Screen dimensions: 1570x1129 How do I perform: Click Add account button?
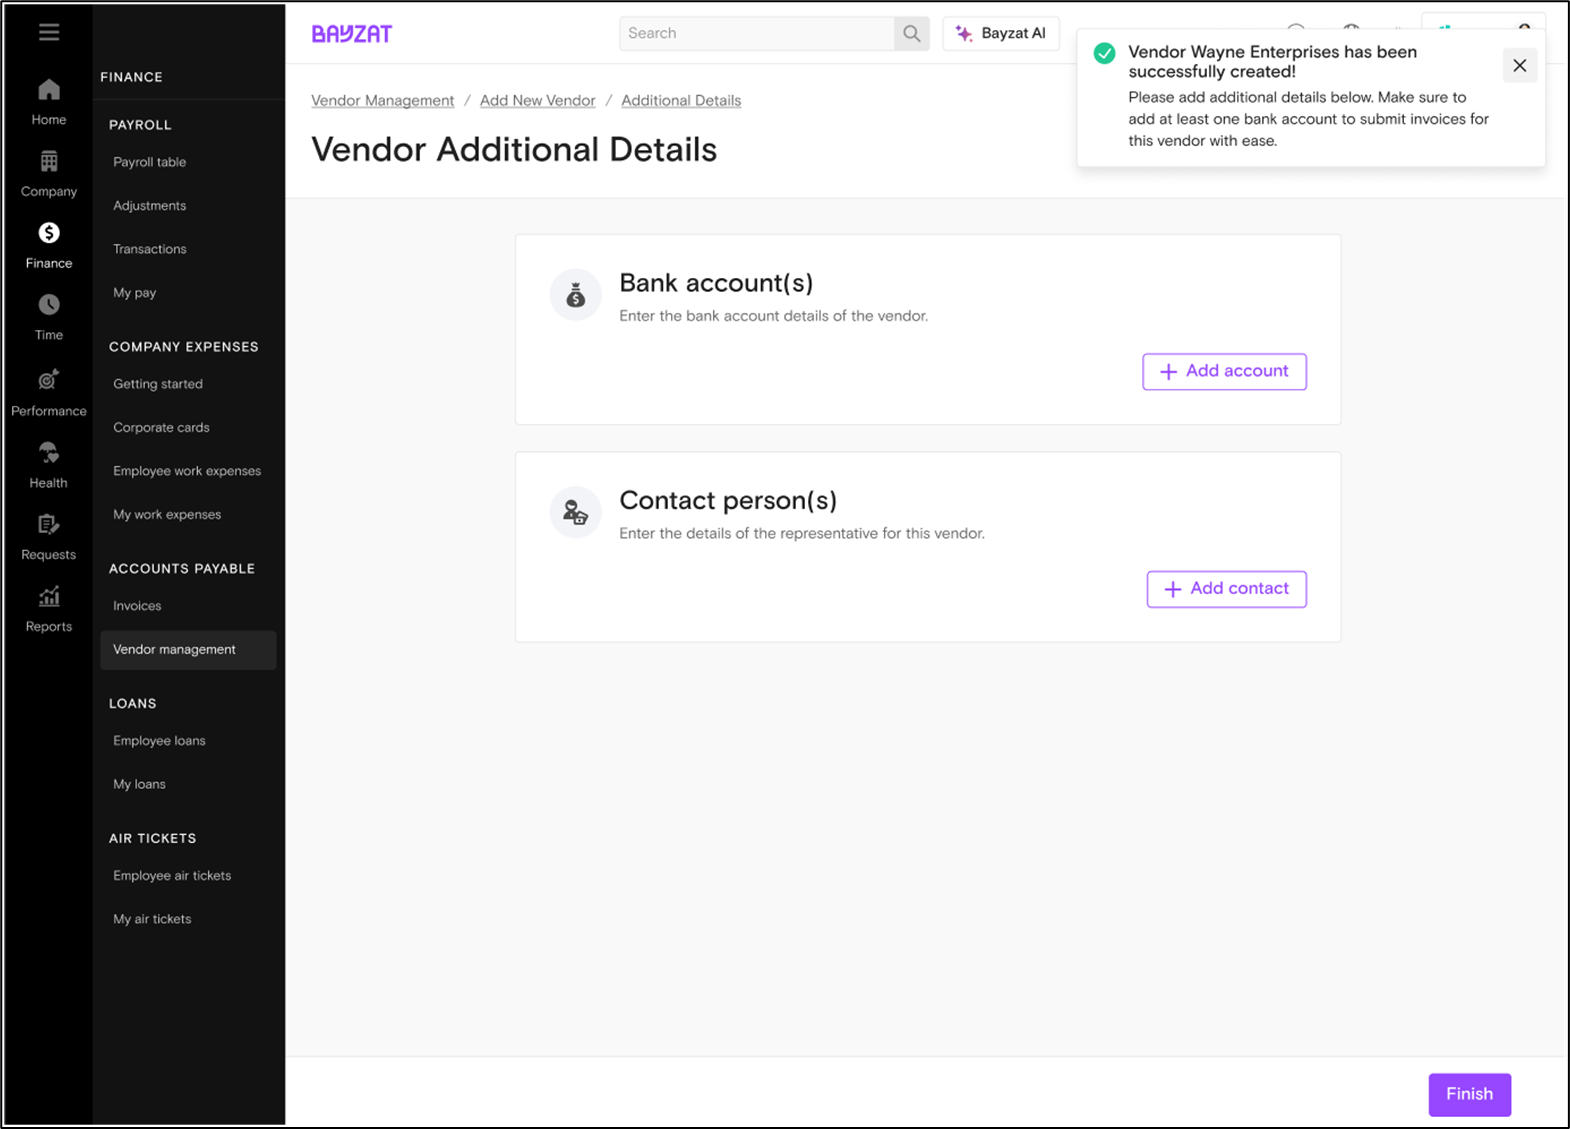point(1224,371)
